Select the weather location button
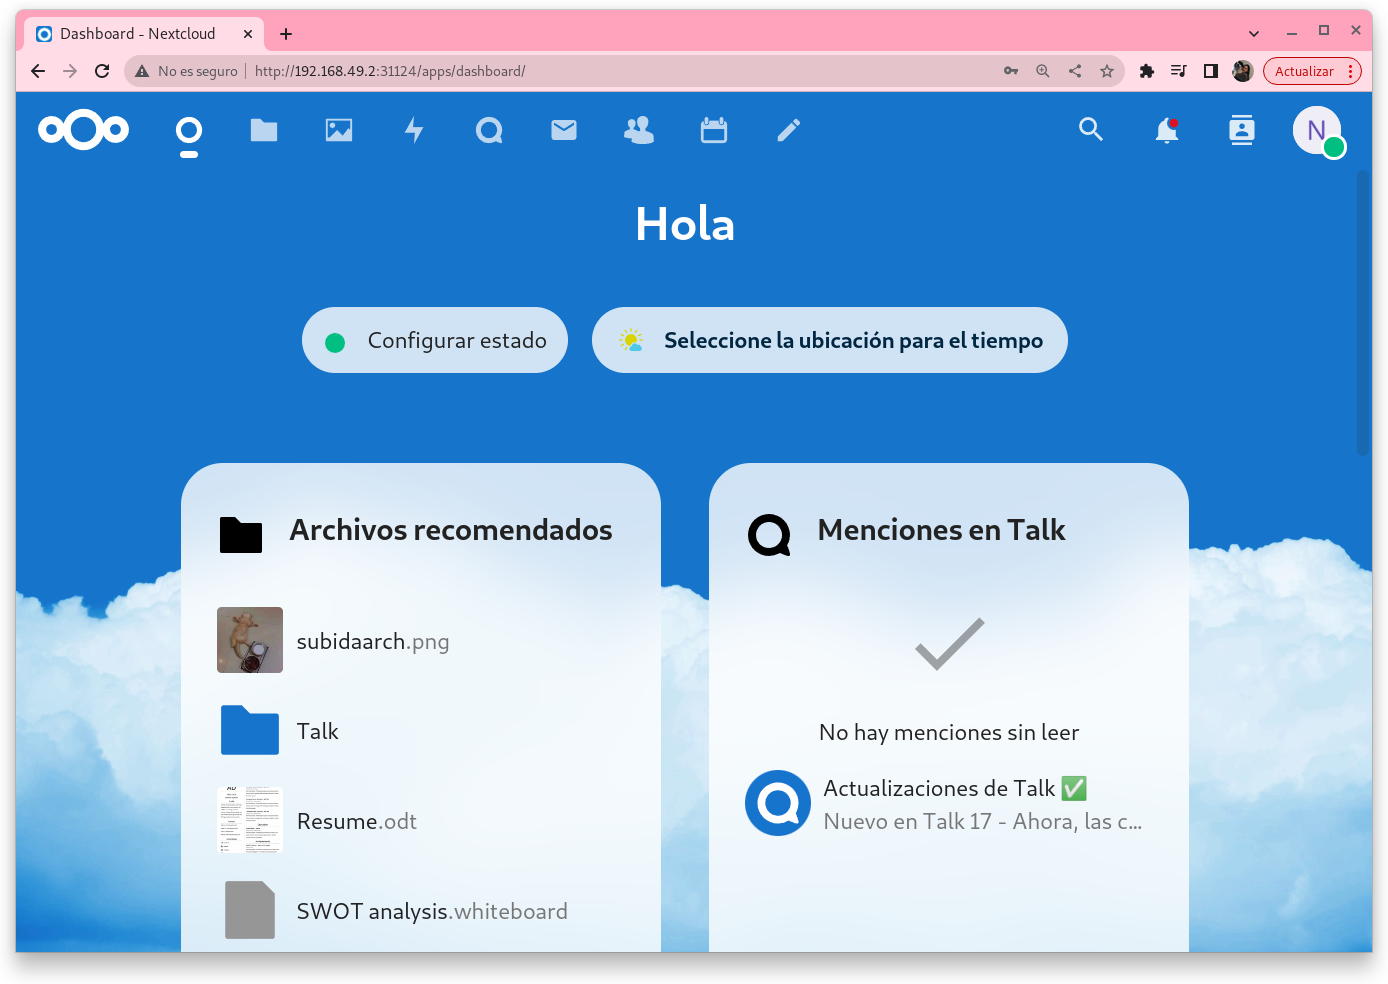Screen dimensions: 1388x984 830,340
